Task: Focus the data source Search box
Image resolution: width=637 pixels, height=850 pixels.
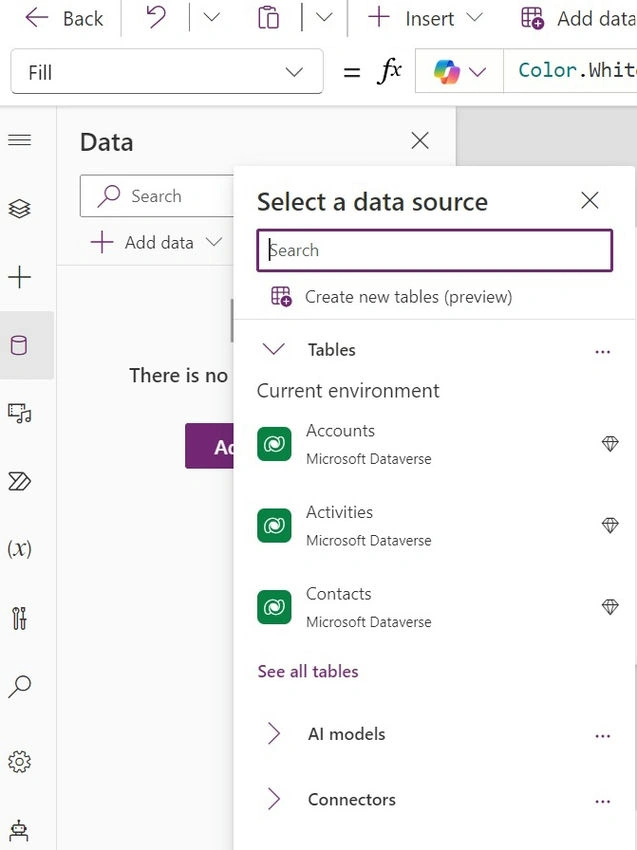Action: point(434,250)
